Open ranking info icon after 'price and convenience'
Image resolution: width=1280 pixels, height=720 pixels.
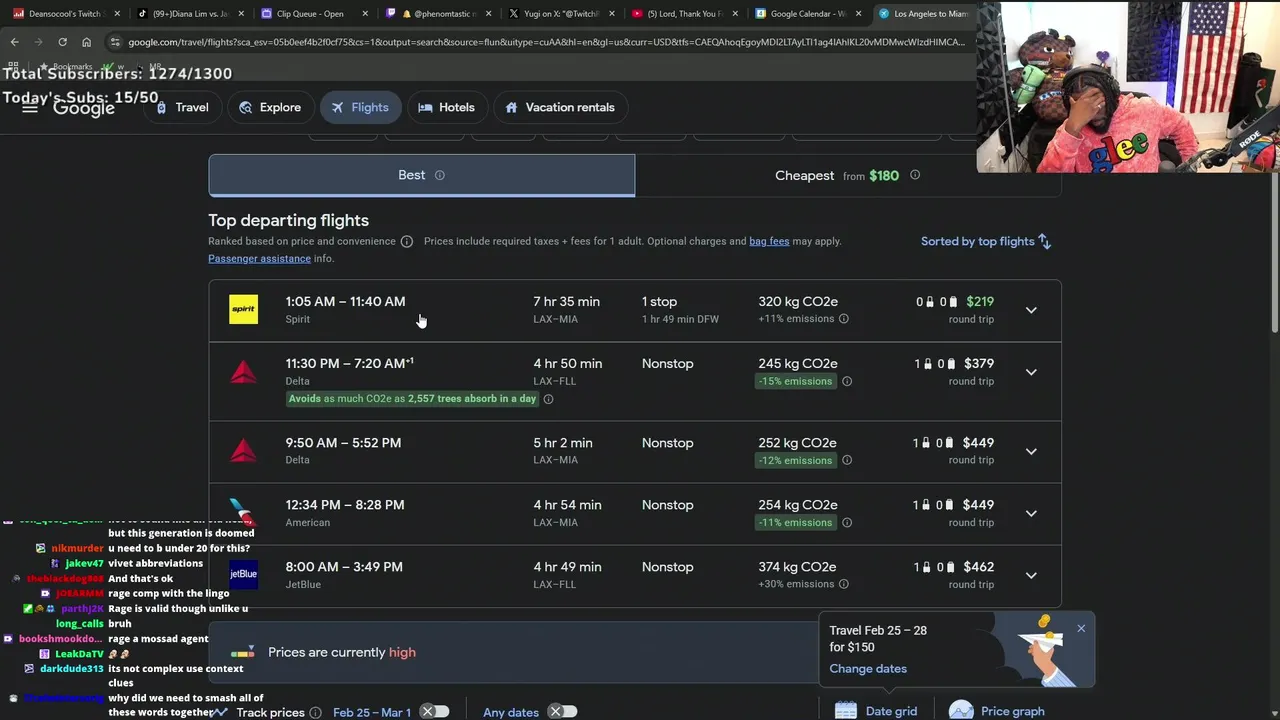(407, 241)
